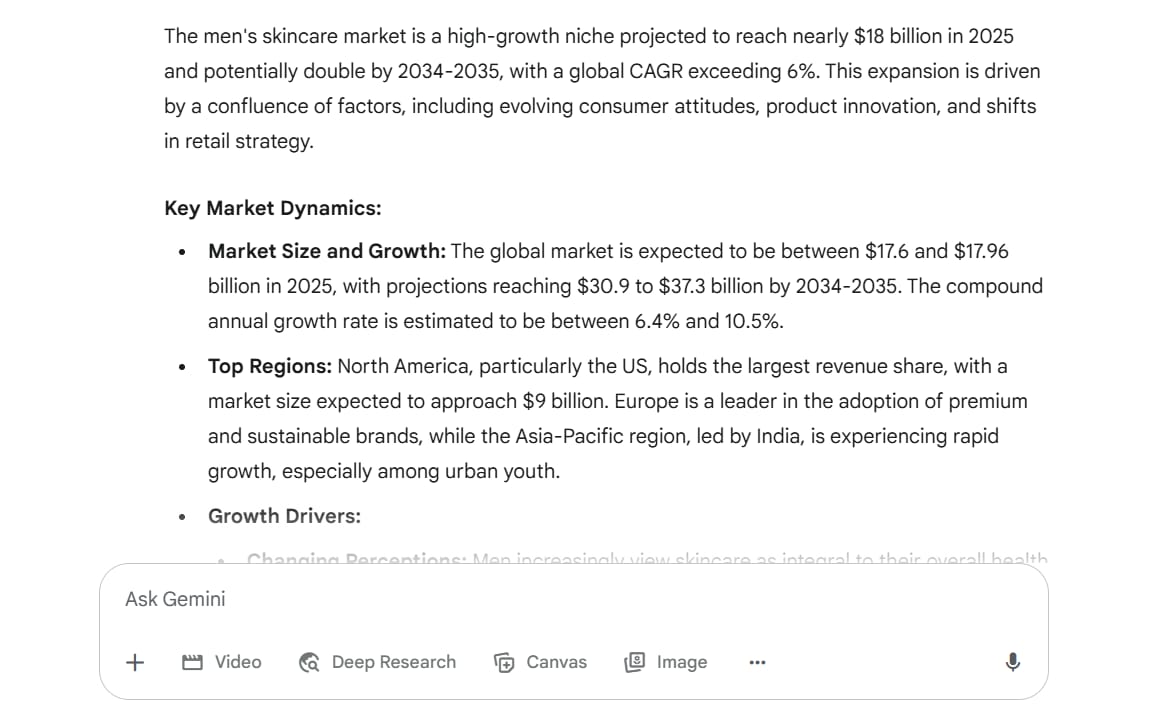Choose the Image tool label
This screenshot has height=711, width=1176.
tap(682, 662)
